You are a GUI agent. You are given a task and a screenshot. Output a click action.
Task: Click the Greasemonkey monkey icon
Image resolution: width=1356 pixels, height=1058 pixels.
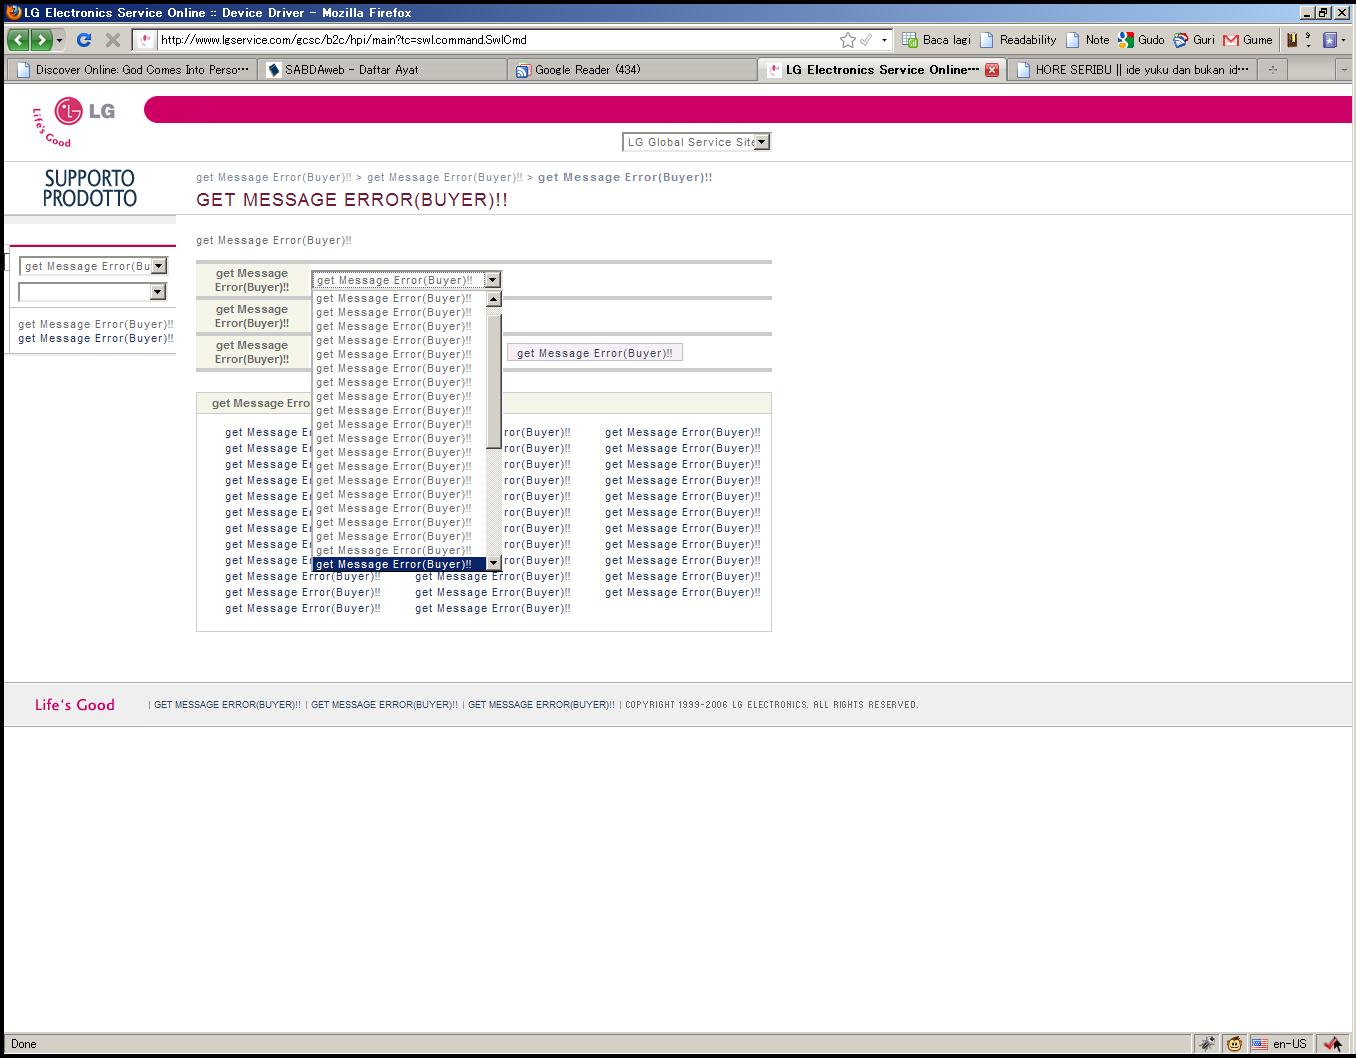[x=1235, y=1044]
